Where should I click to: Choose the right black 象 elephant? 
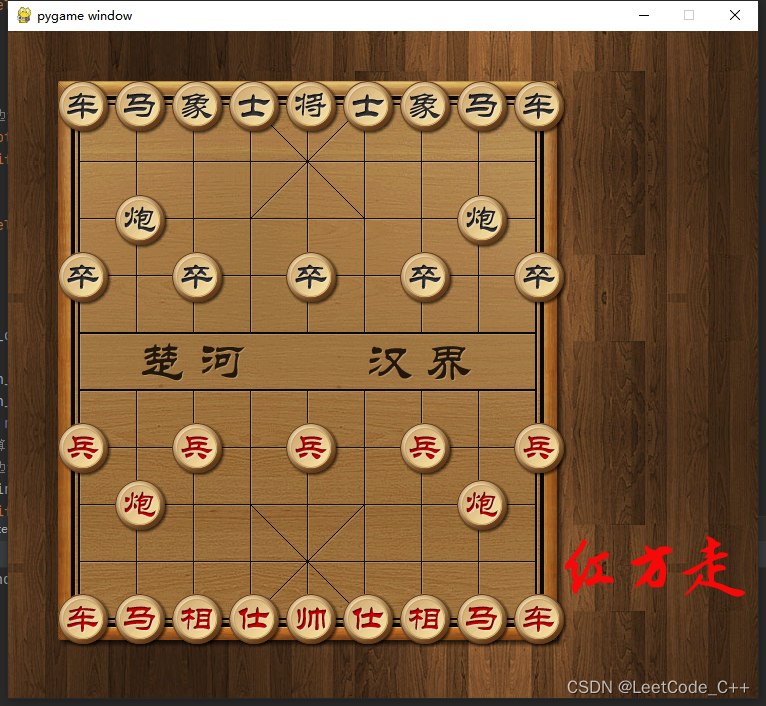click(425, 106)
